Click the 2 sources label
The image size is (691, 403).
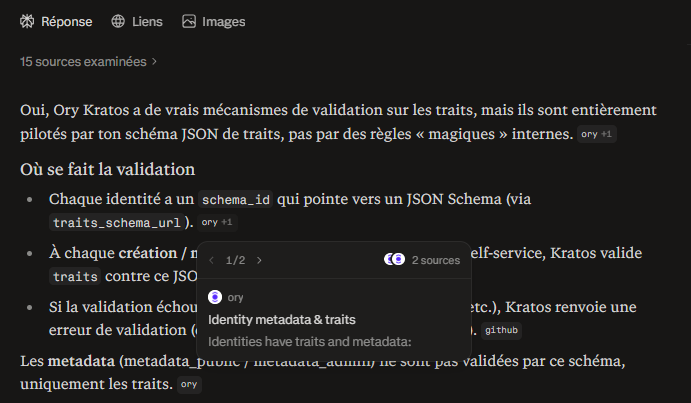434,260
